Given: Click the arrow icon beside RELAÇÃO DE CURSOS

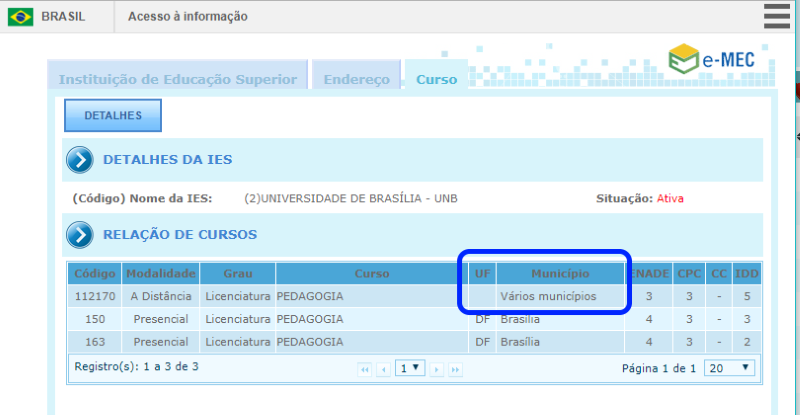Looking at the screenshot, I should pyautogui.click(x=80, y=235).
